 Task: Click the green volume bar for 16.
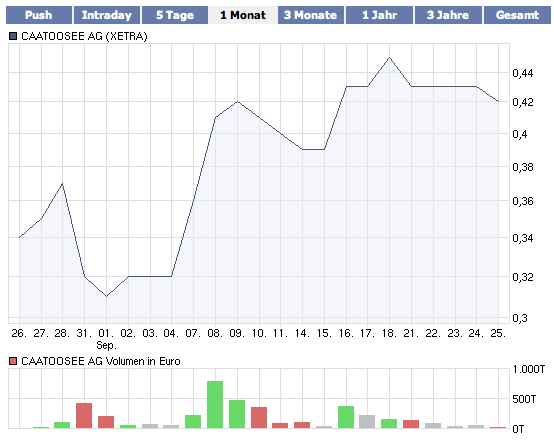[346, 417]
